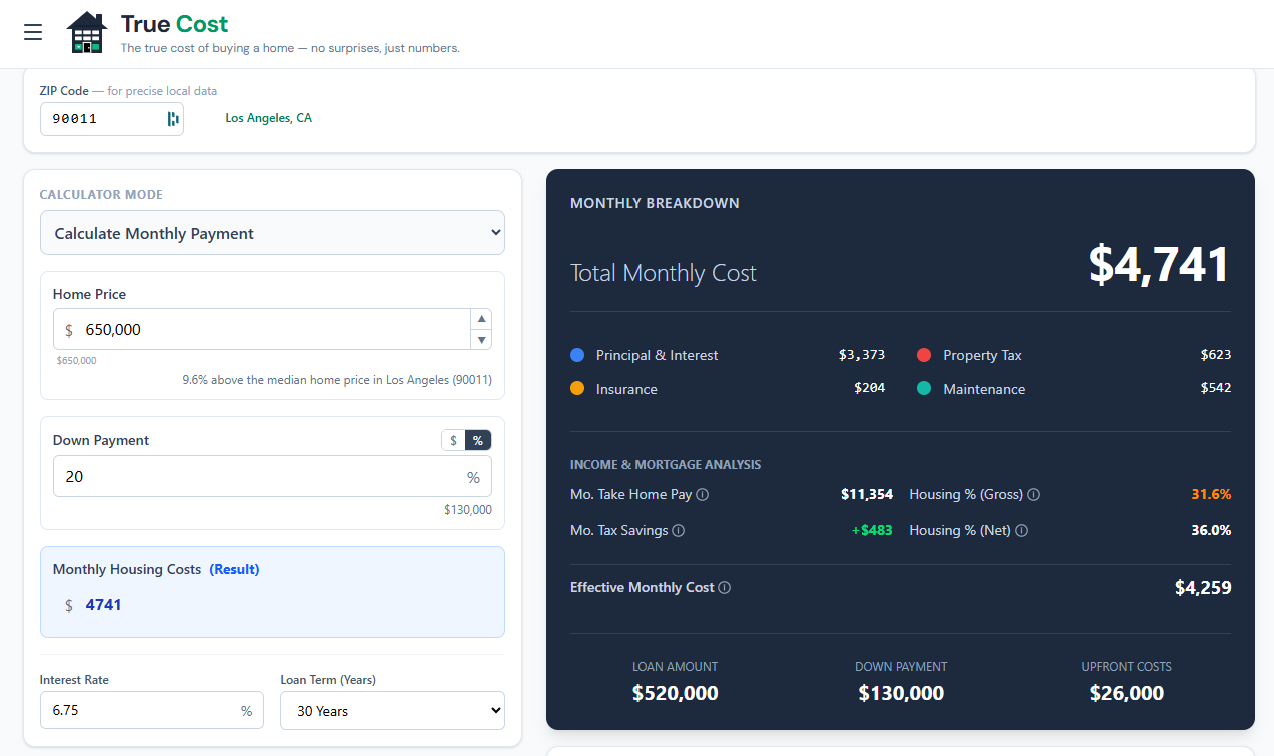Click the 31.6% gross housing percentage

1211,495
